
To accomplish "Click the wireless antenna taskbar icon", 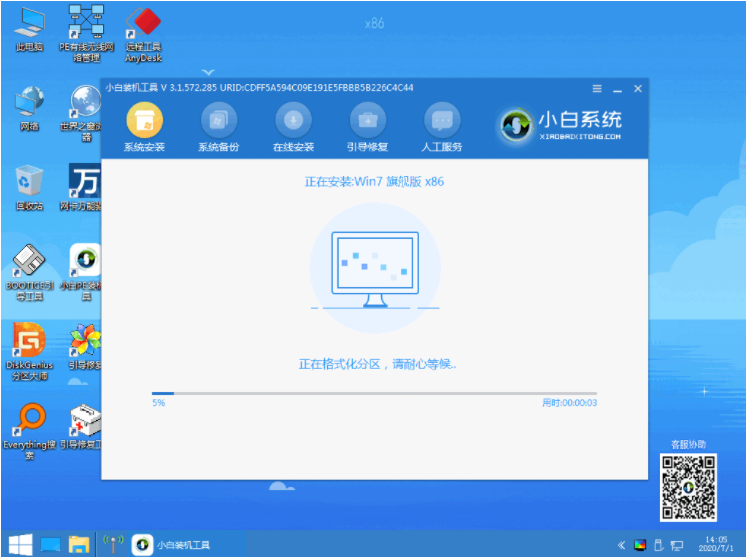I will click(113, 544).
